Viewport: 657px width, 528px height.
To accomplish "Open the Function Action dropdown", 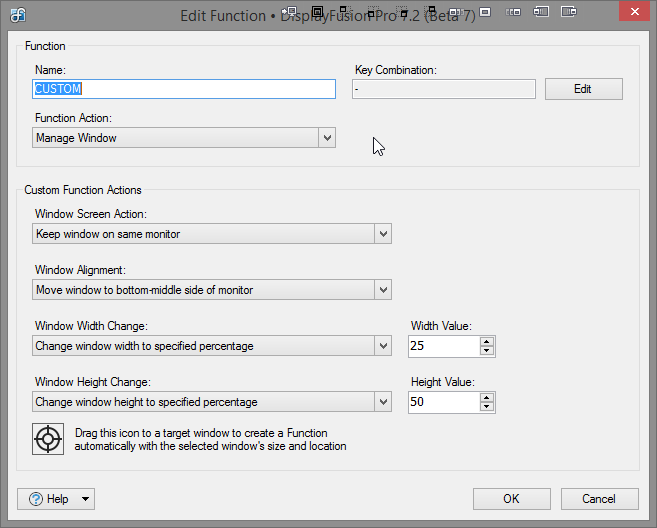I will pyautogui.click(x=327, y=138).
